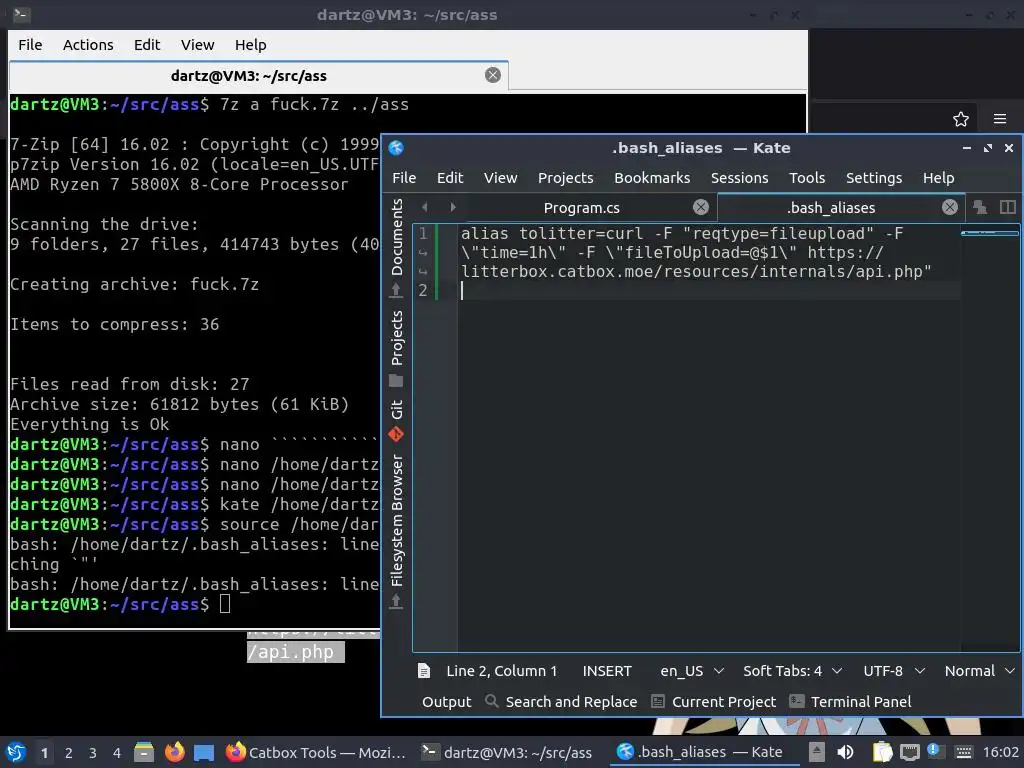Open the Tools menu in Kate
1024x768 pixels.
807,178
